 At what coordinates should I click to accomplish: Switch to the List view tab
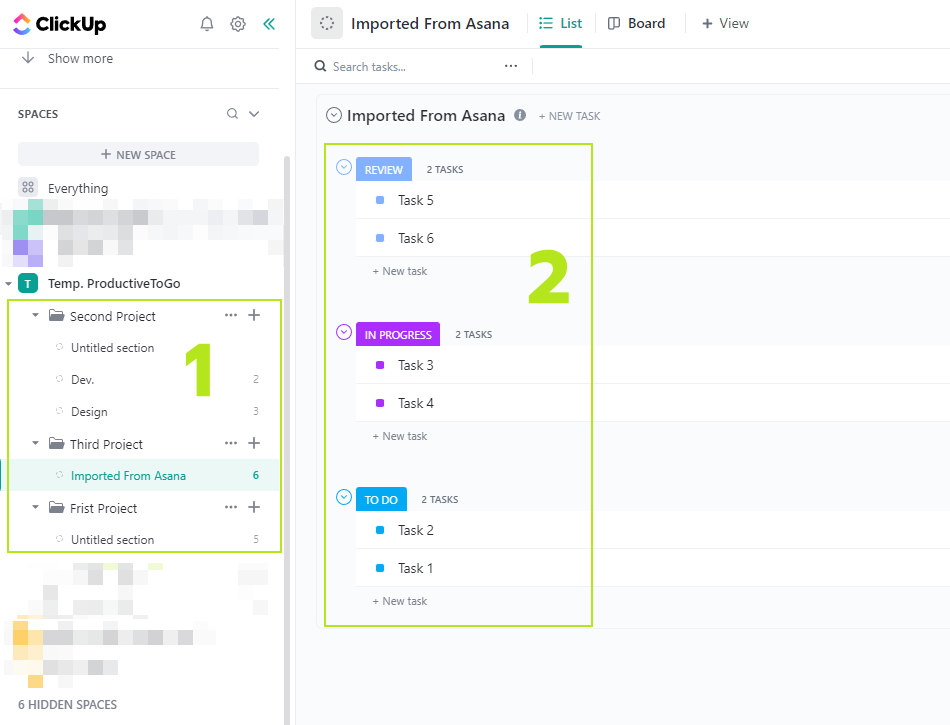pyautogui.click(x=560, y=23)
